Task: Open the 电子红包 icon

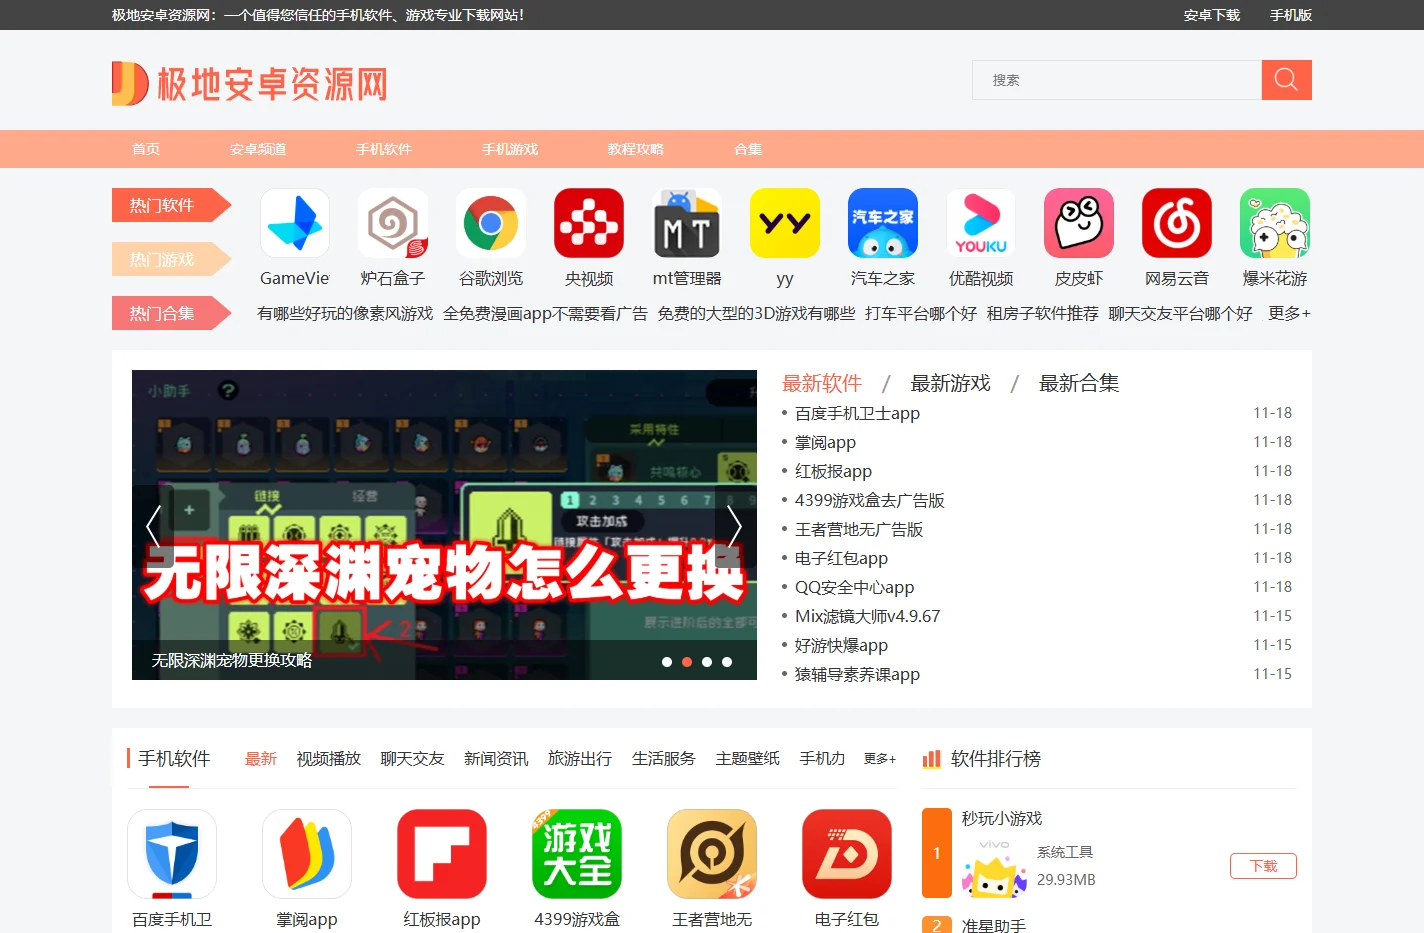Action: (x=847, y=854)
